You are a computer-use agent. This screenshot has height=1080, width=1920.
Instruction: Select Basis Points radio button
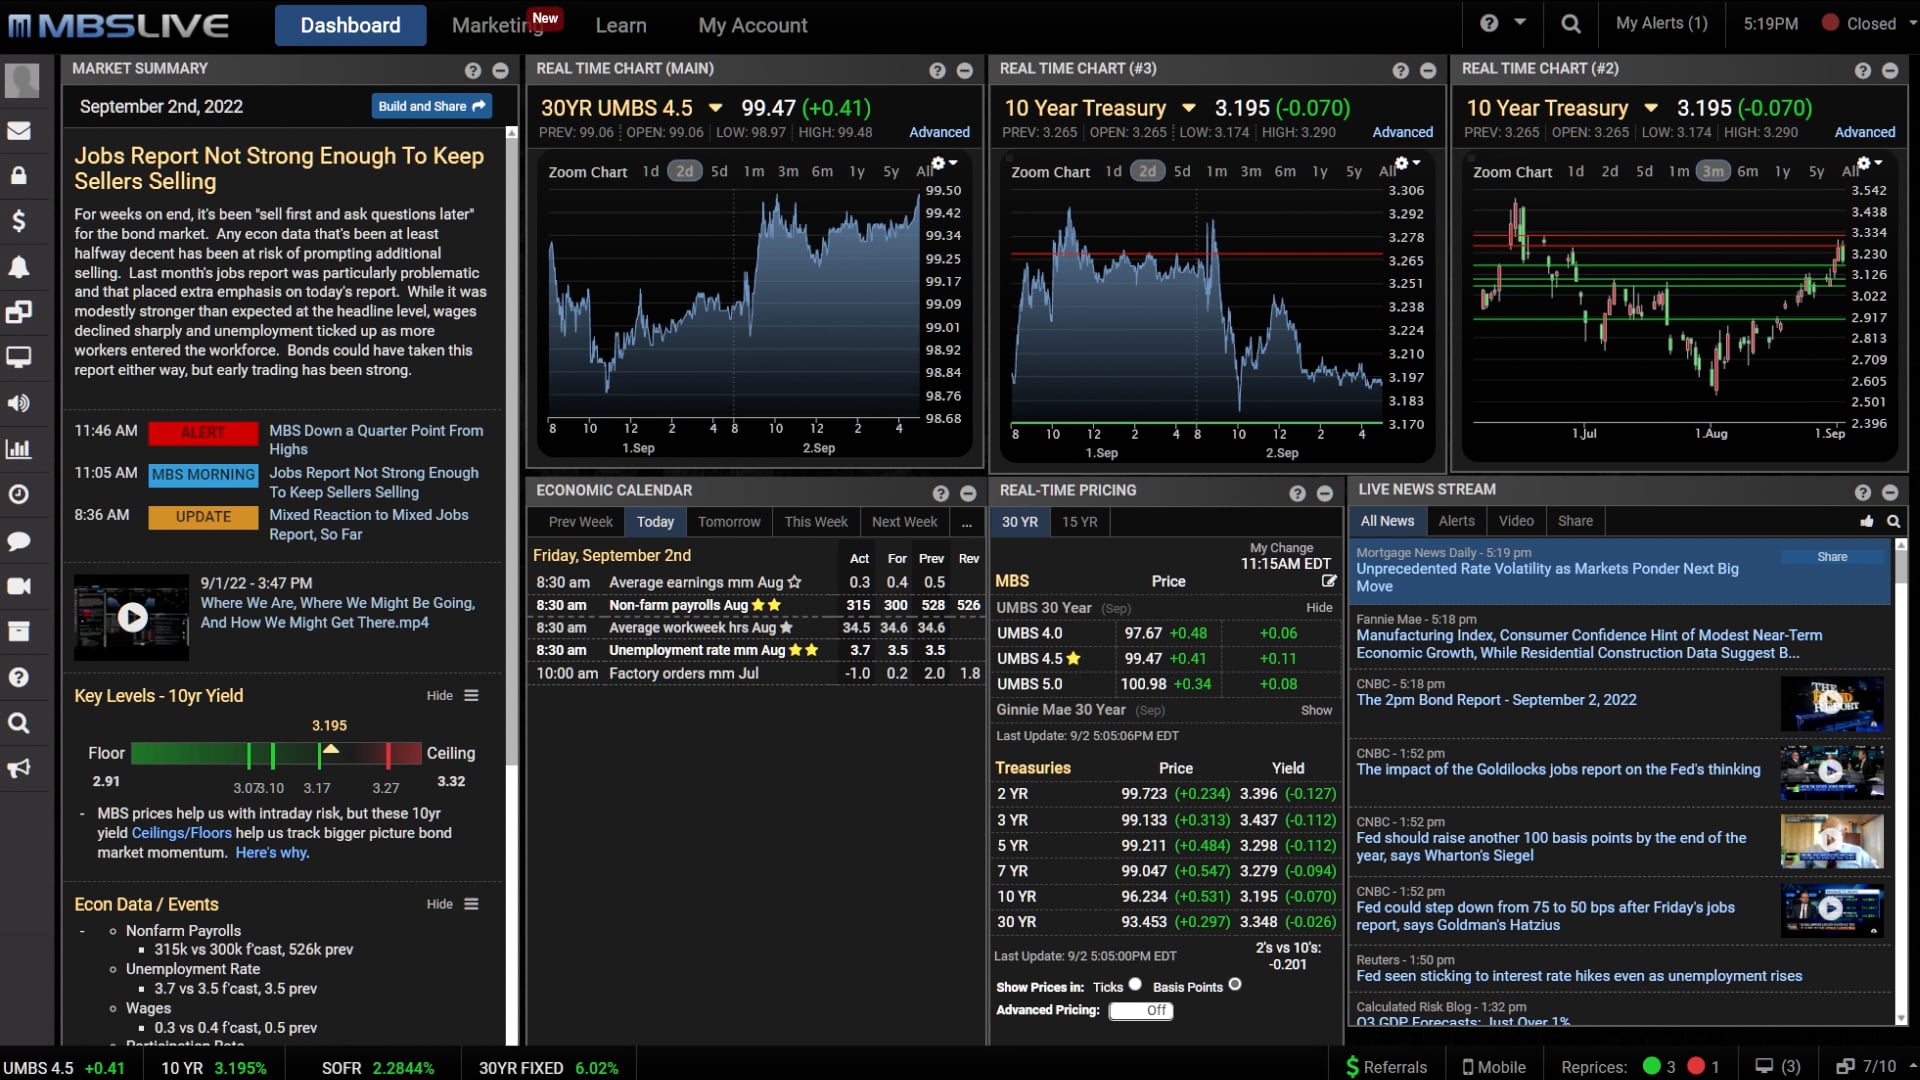click(1235, 985)
